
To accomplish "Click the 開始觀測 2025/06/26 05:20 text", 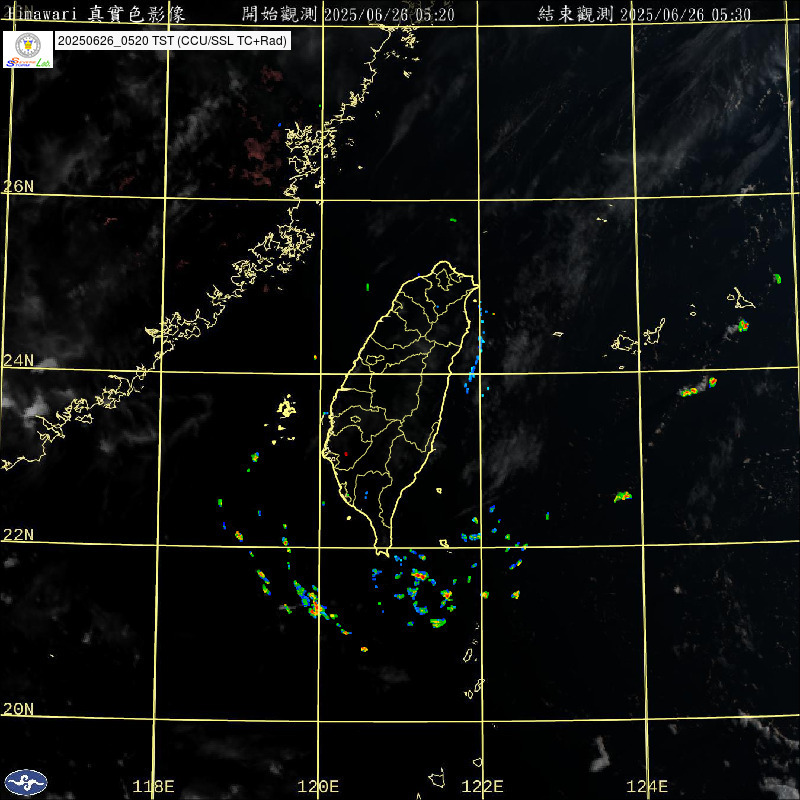I will click(348, 14).
